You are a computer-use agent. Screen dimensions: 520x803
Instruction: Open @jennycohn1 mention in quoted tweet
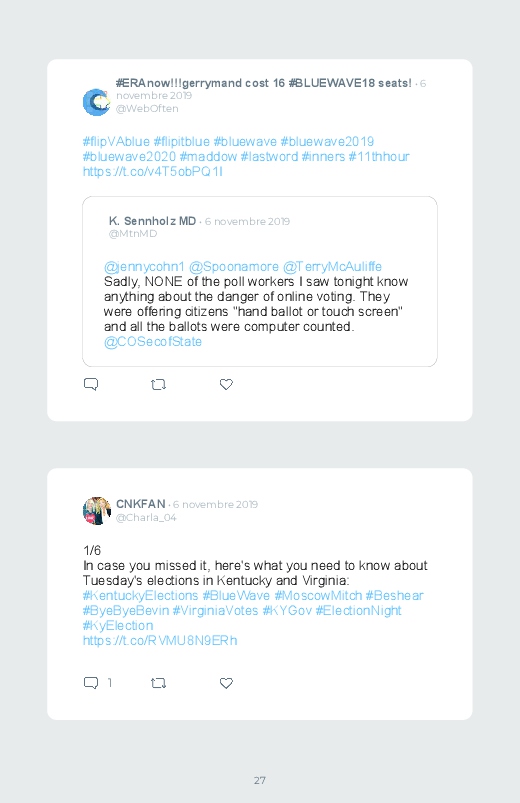pos(144,267)
